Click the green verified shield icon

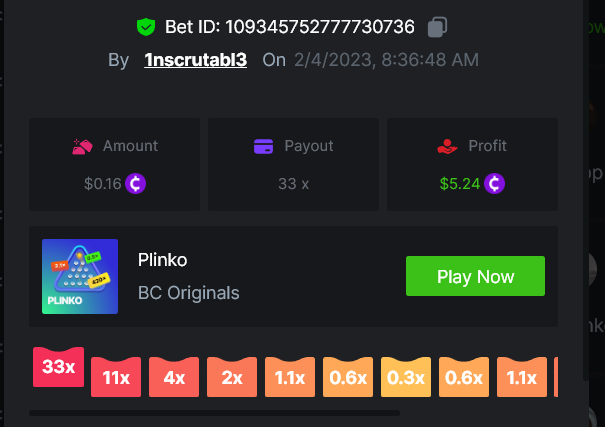click(146, 27)
